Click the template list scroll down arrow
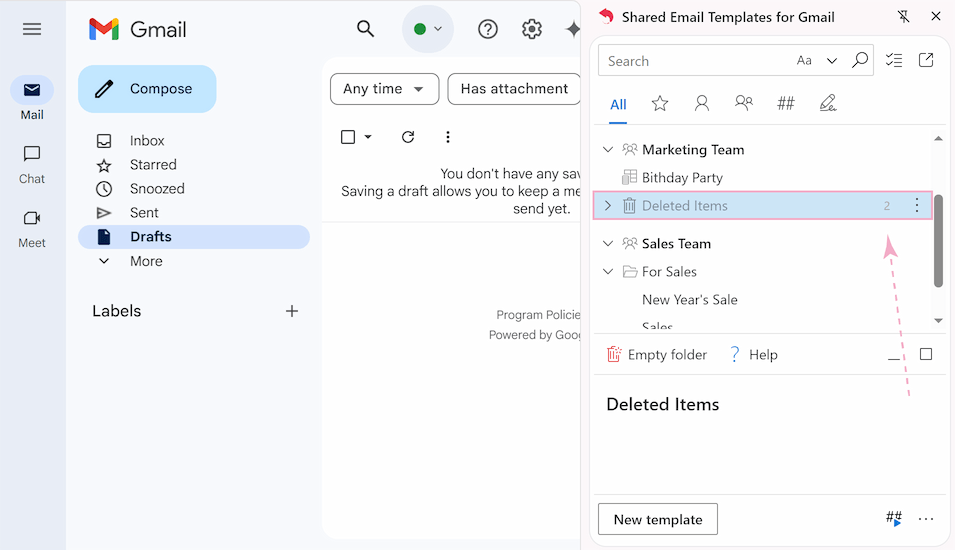The width and height of the screenshot is (955, 550). (x=939, y=321)
